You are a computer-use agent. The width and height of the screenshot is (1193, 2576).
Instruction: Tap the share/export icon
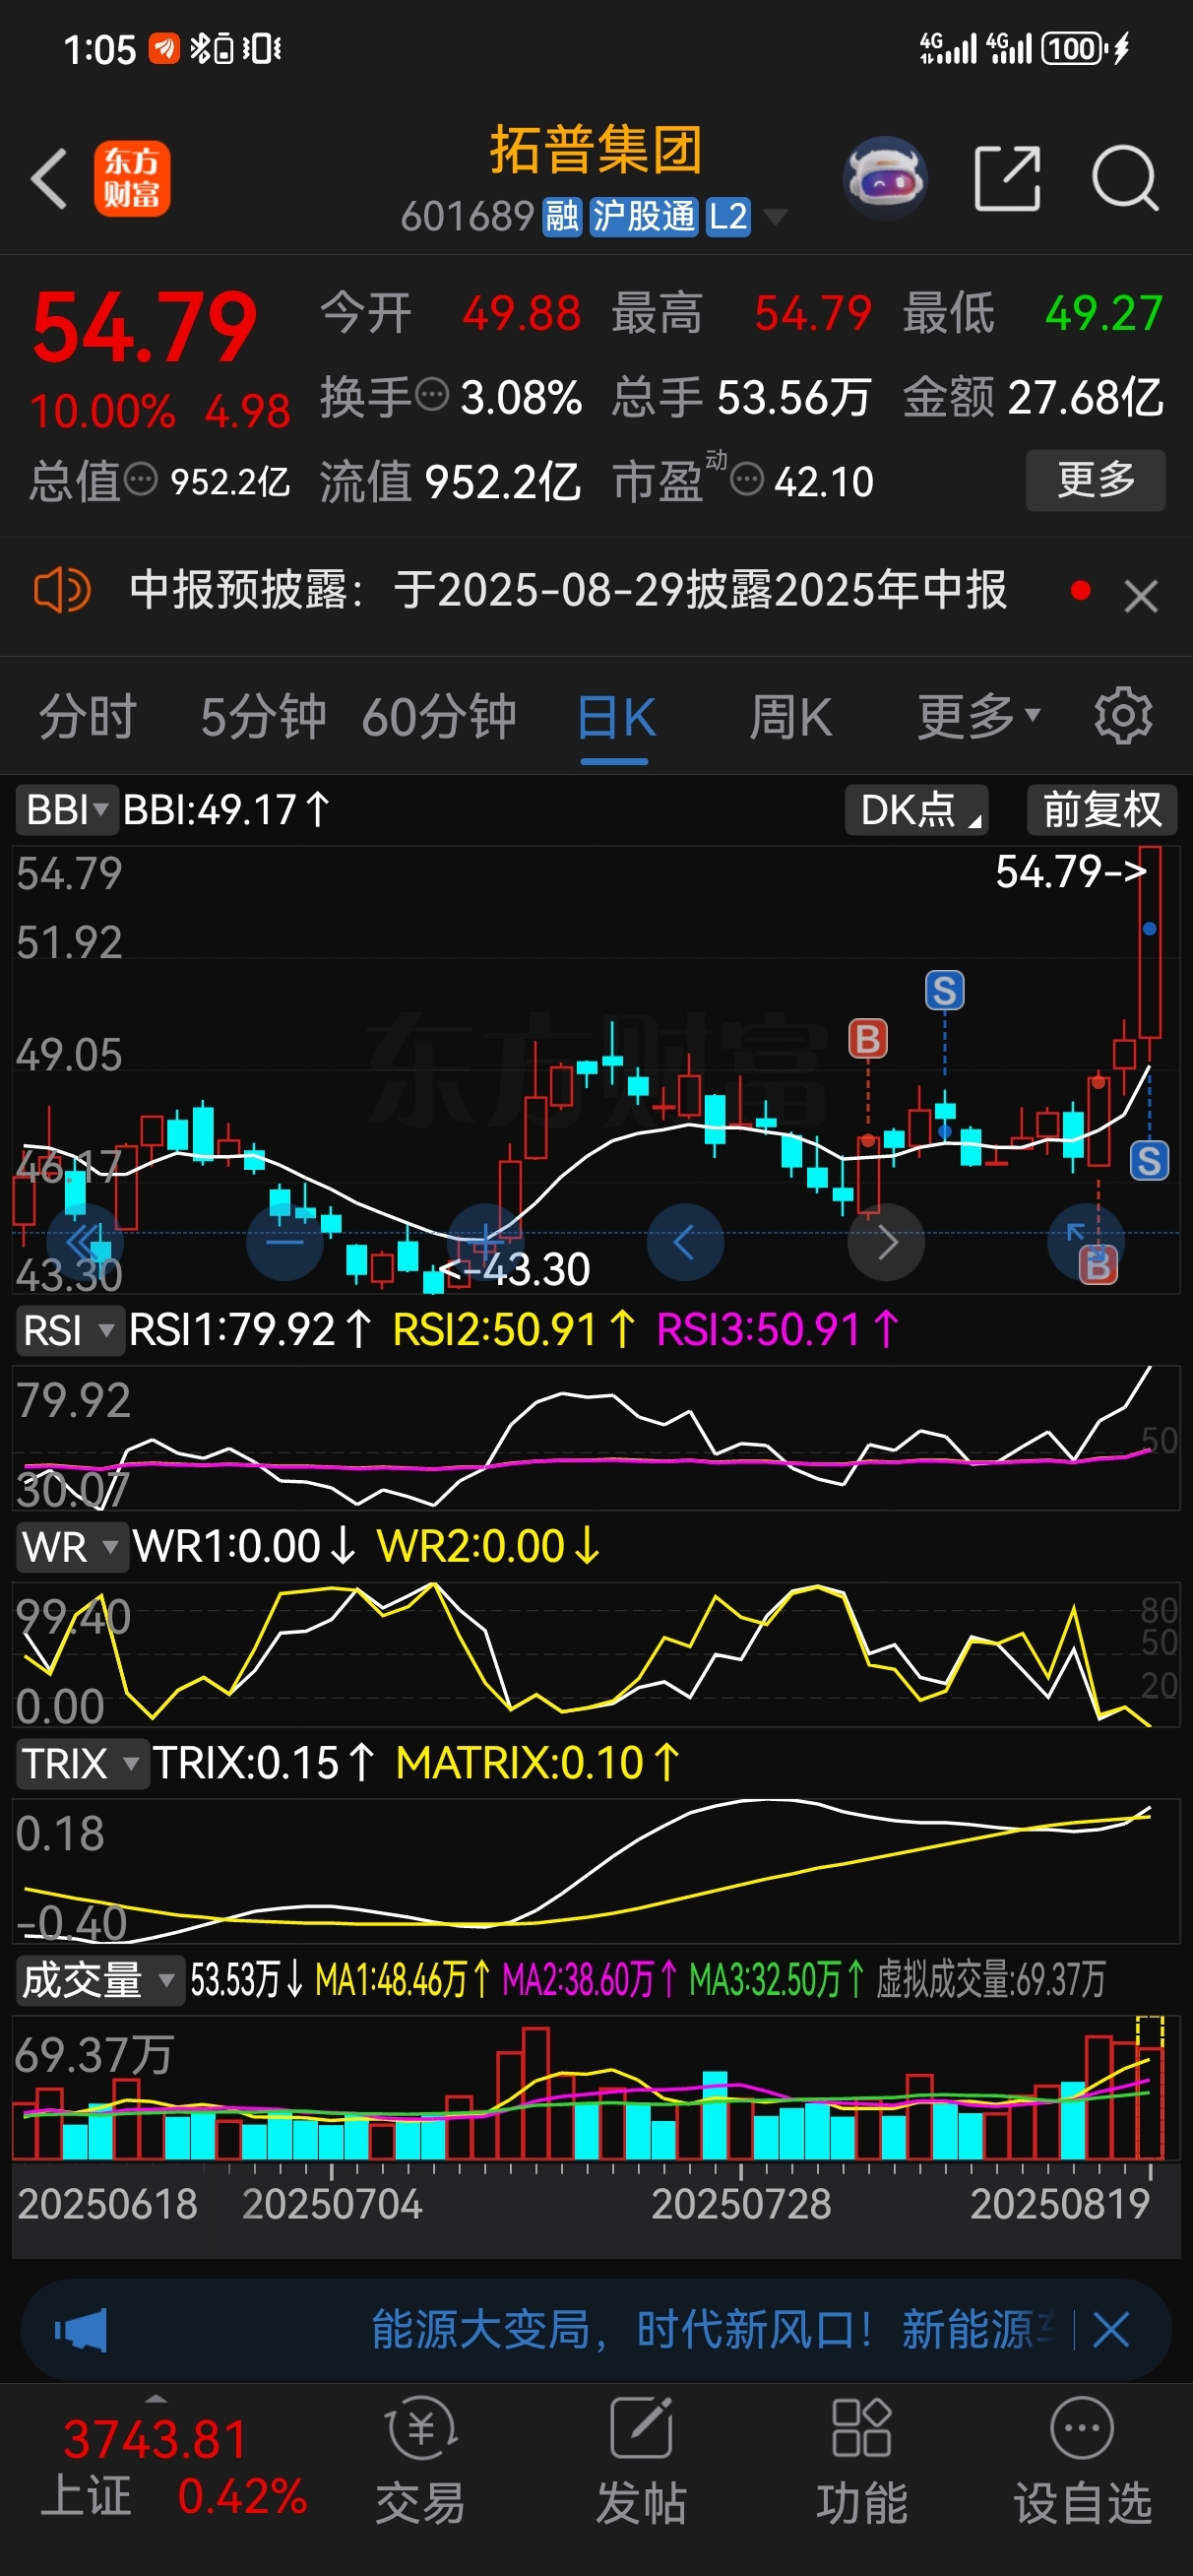point(1008,178)
